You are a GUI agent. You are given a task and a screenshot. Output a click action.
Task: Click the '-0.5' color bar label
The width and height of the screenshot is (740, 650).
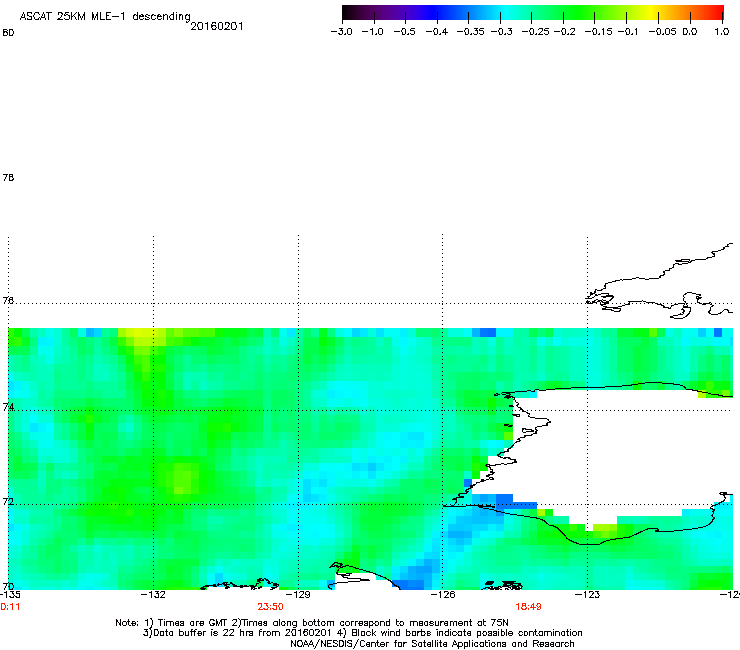click(404, 32)
